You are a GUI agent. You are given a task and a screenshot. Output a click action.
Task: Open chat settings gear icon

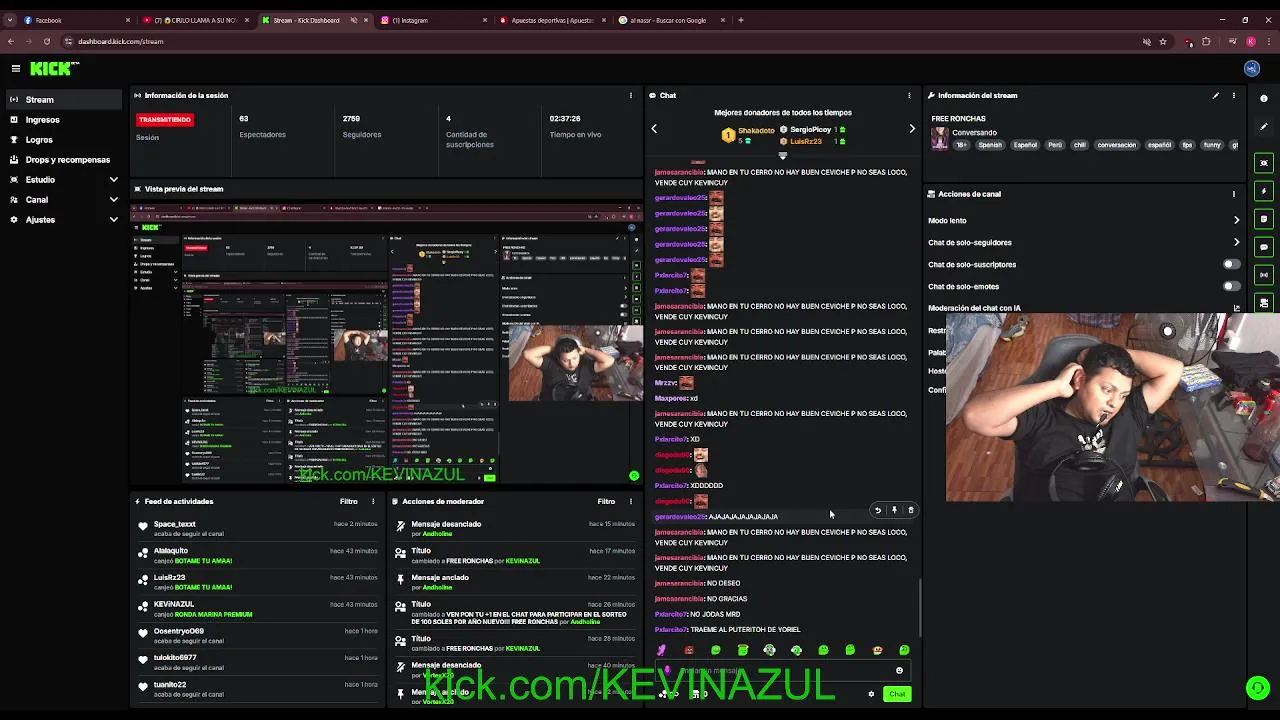pyautogui.click(x=871, y=694)
